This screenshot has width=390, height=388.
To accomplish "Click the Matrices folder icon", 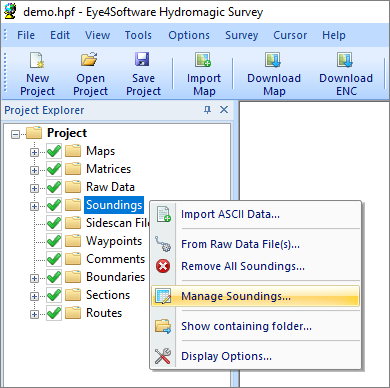I will click(x=73, y=169).
